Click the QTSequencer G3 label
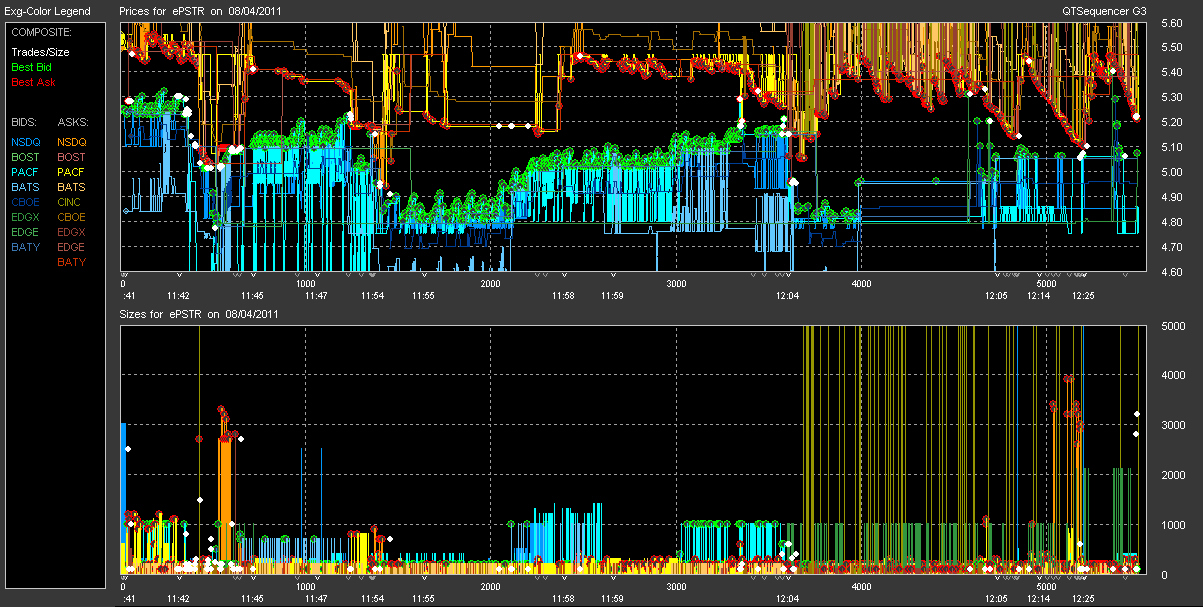 point(1104,11)
